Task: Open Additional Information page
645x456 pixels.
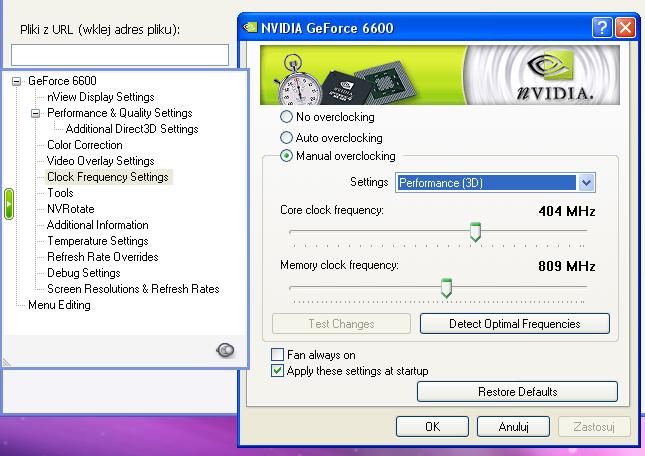Action: click(x=97, y=225)
